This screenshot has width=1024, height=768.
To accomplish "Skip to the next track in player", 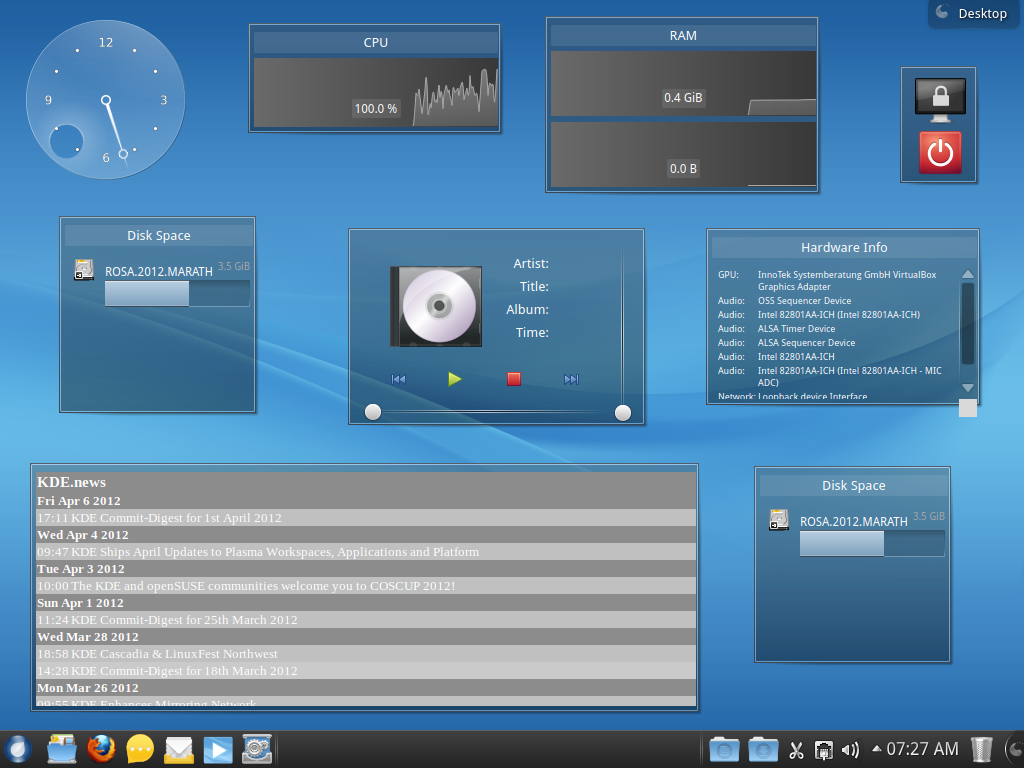I will (571, 379).
